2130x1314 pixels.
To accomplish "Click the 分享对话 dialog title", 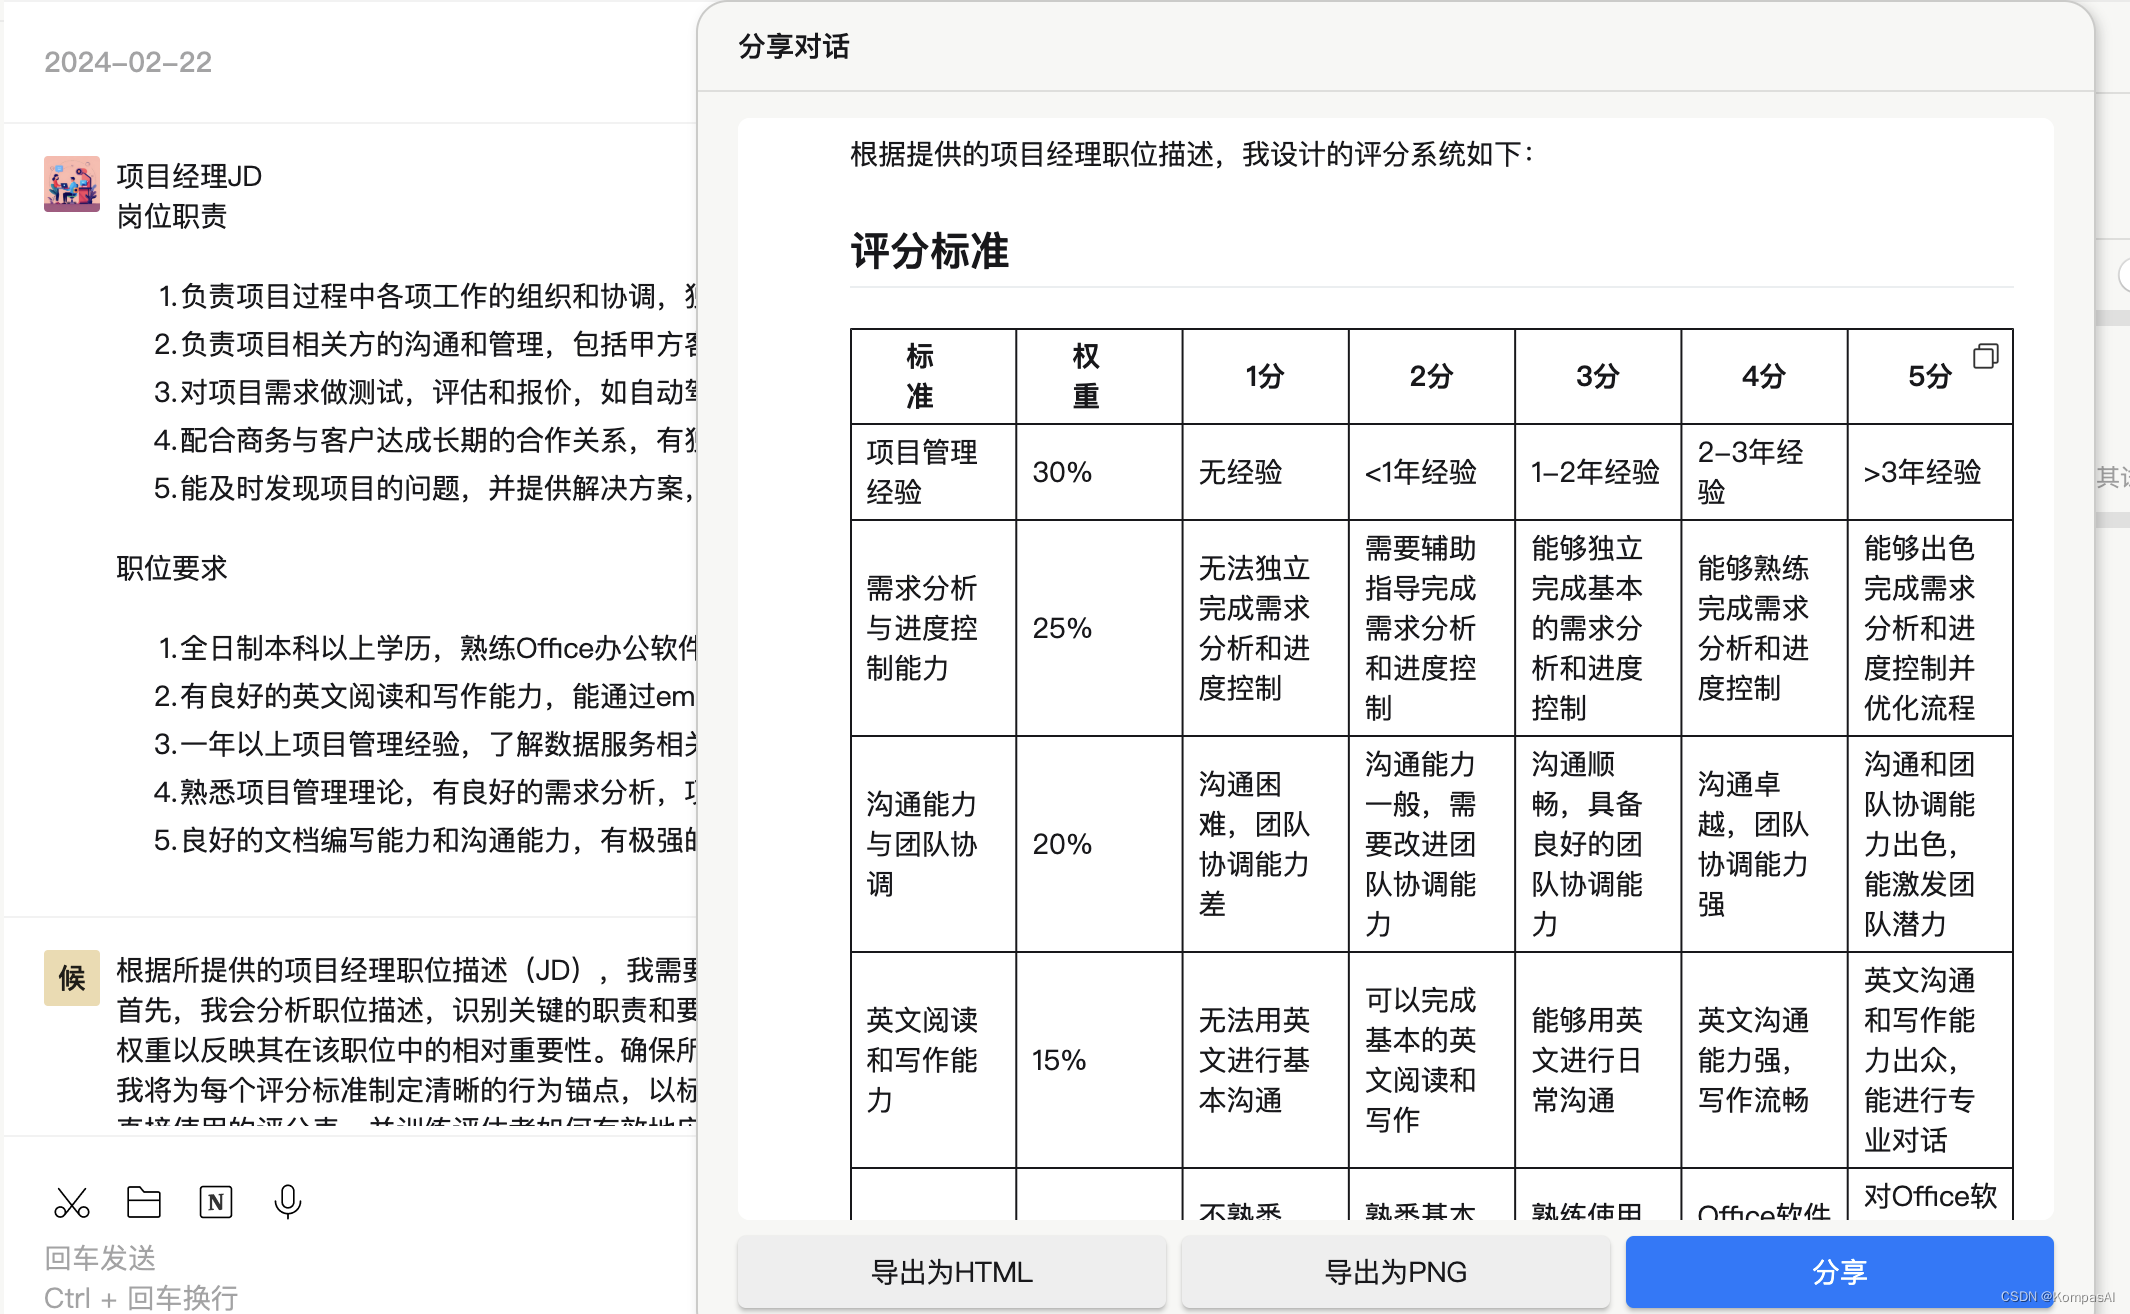I will point(794,46).
